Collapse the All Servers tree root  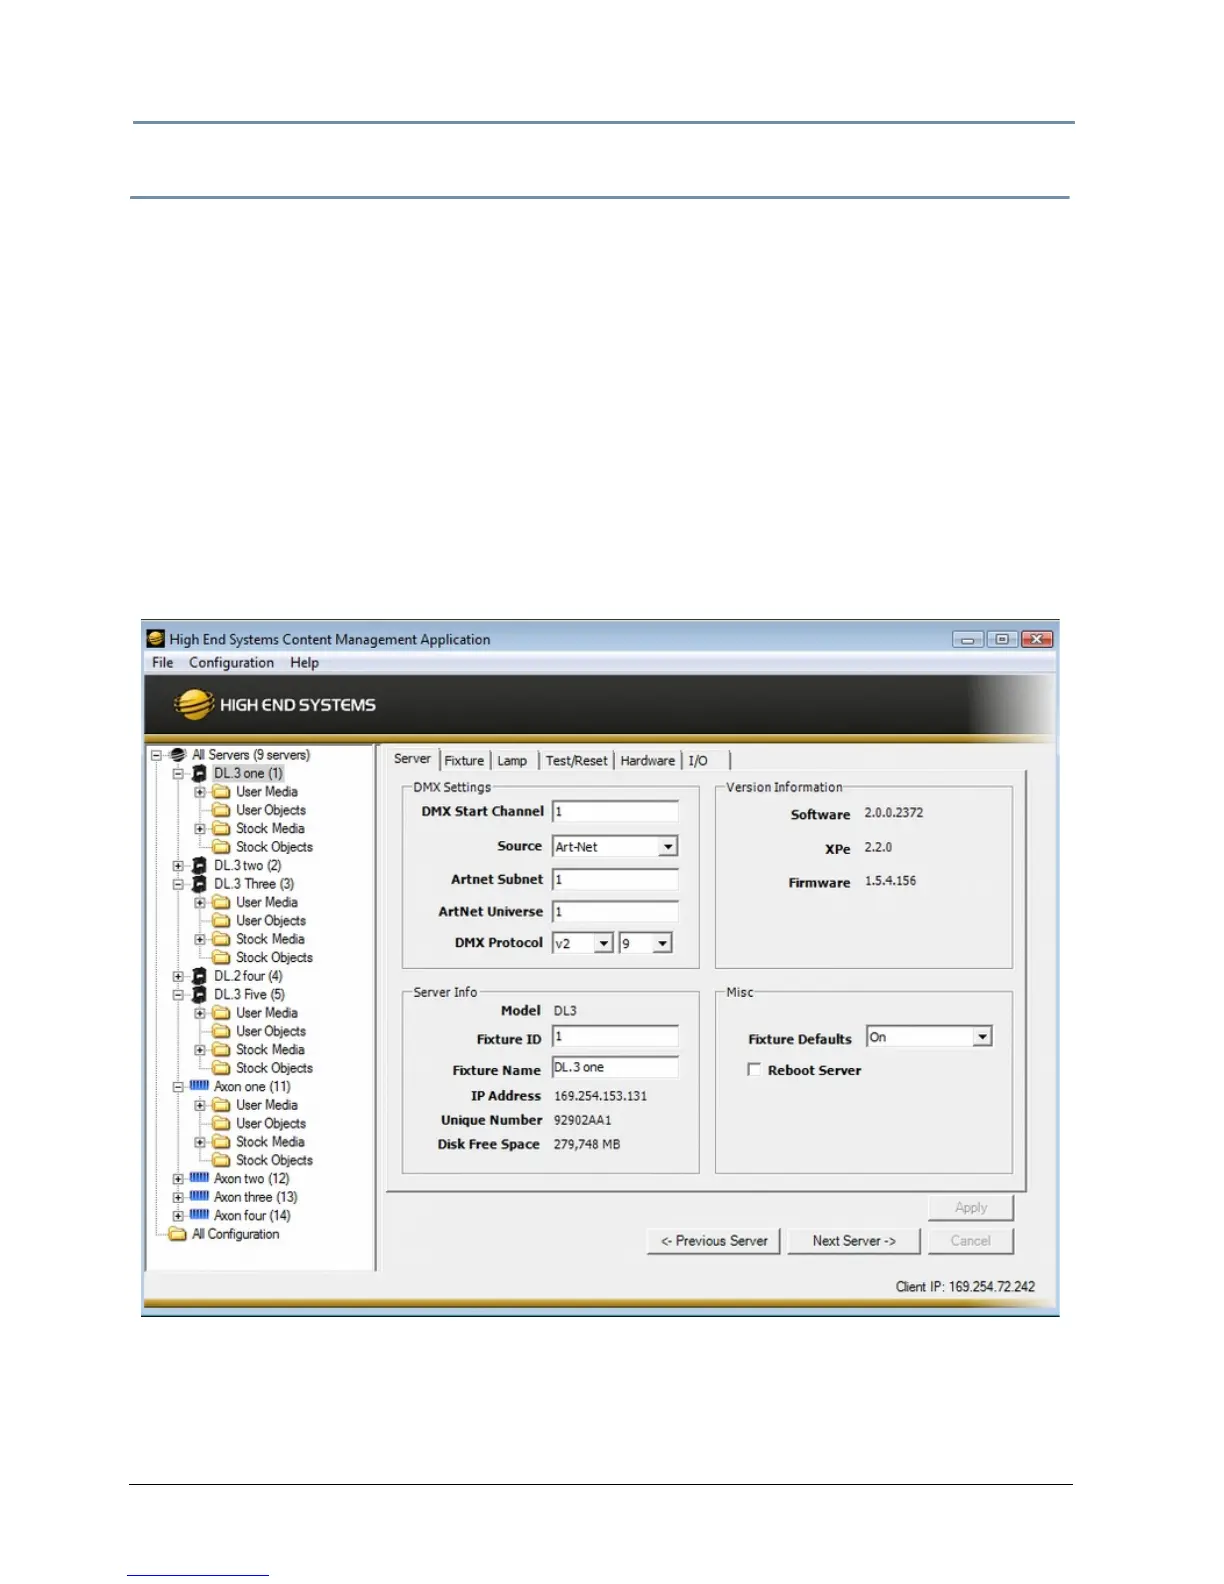coord(156,756)
